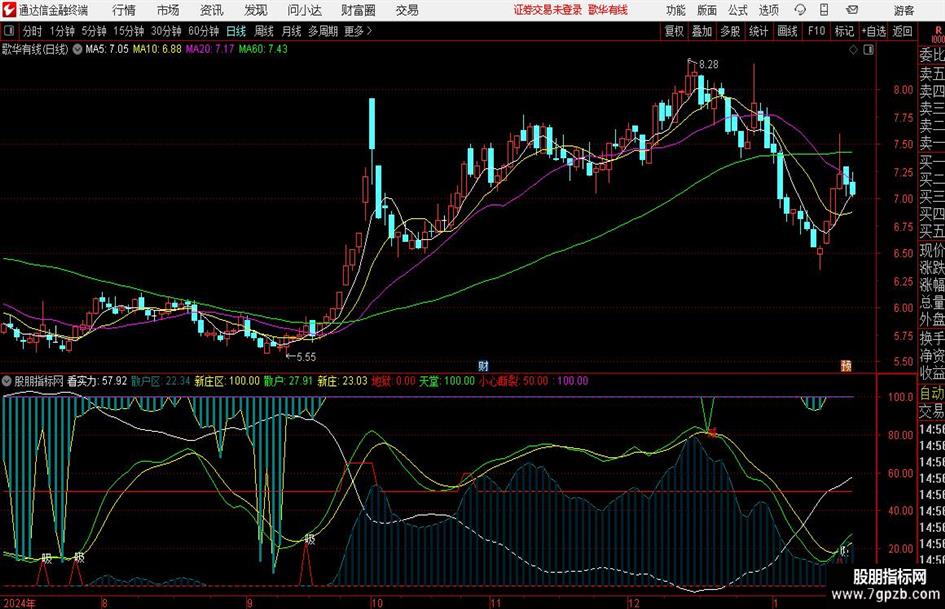Viewport: 945px width, 609px height.
Task: Select the 日线 daily chart tab
Action: 236,31
